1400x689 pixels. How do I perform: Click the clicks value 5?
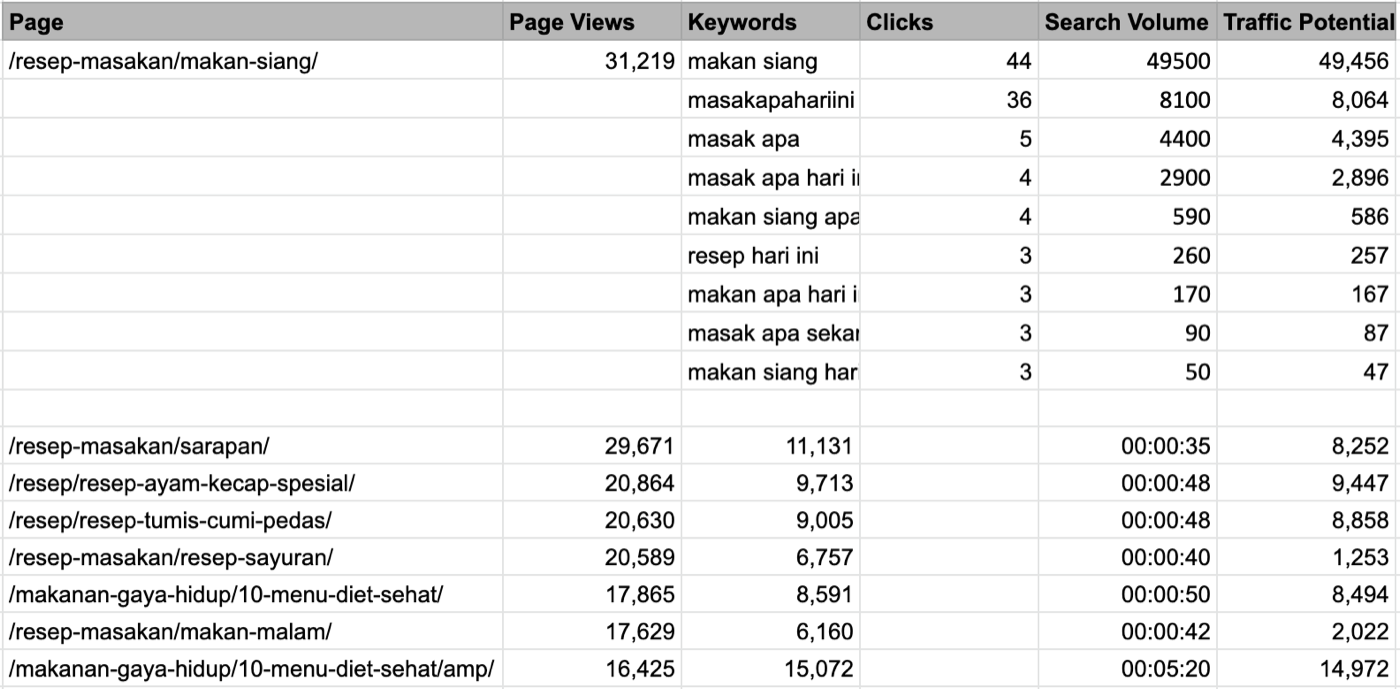(949, 139)
